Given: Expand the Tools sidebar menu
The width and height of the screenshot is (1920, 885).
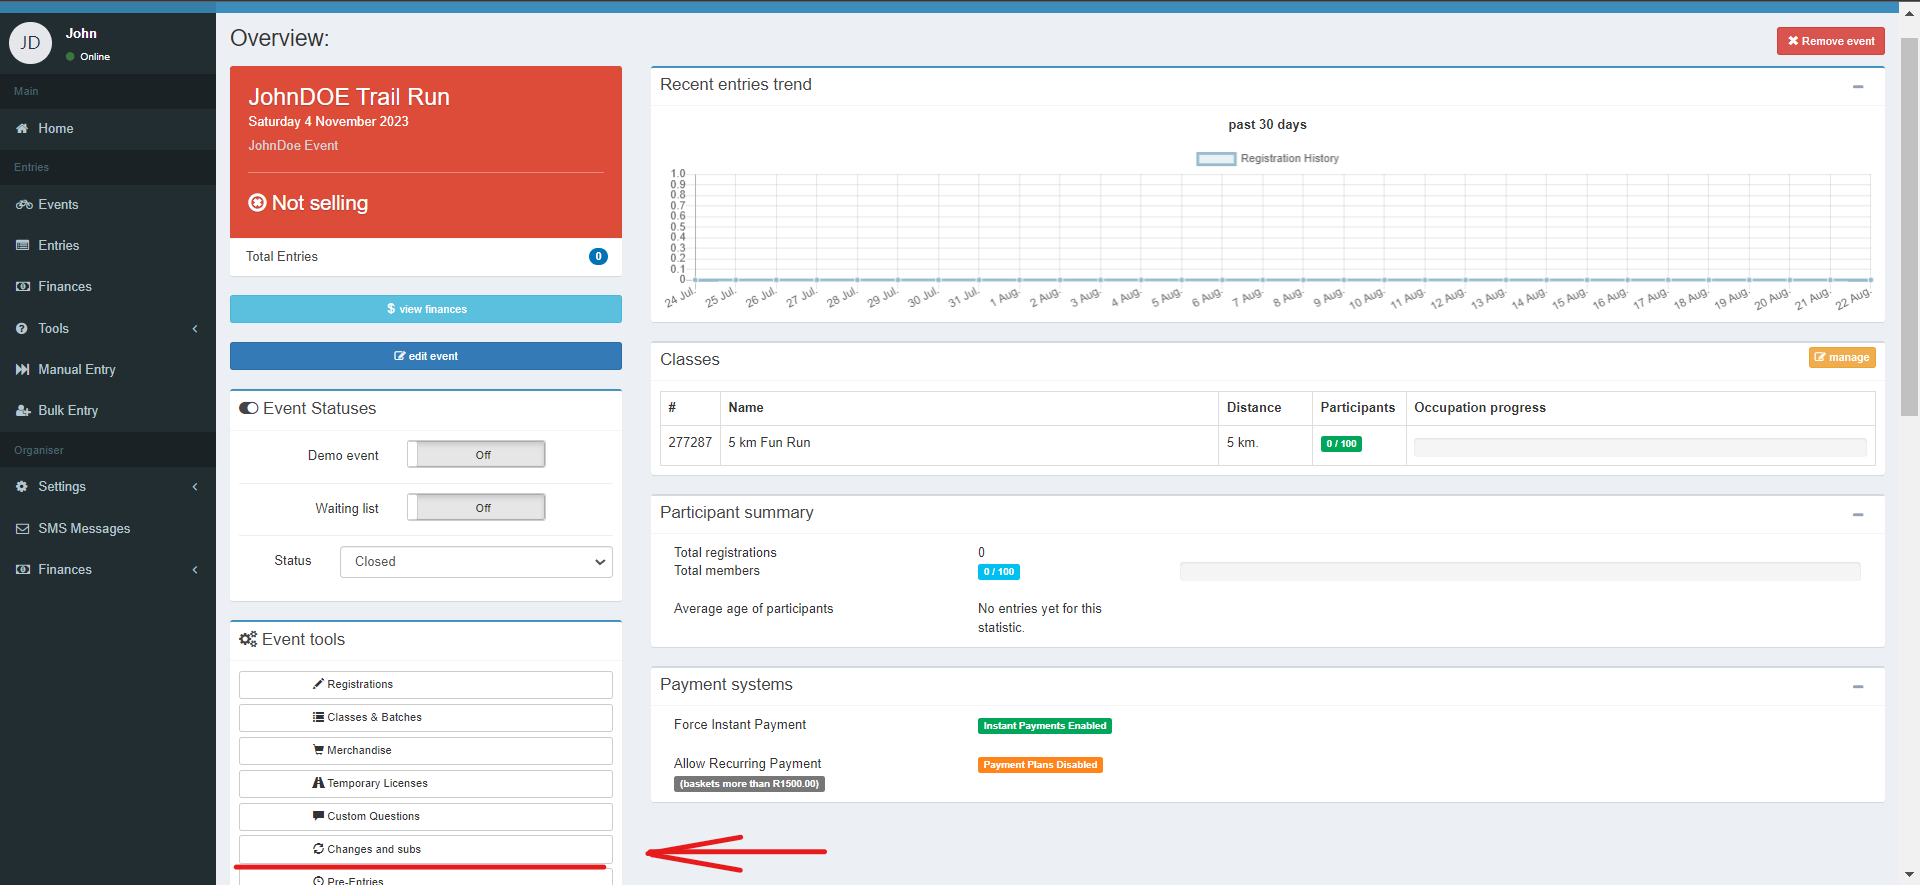Looking at the screenshot, I should tap(108, 328).
